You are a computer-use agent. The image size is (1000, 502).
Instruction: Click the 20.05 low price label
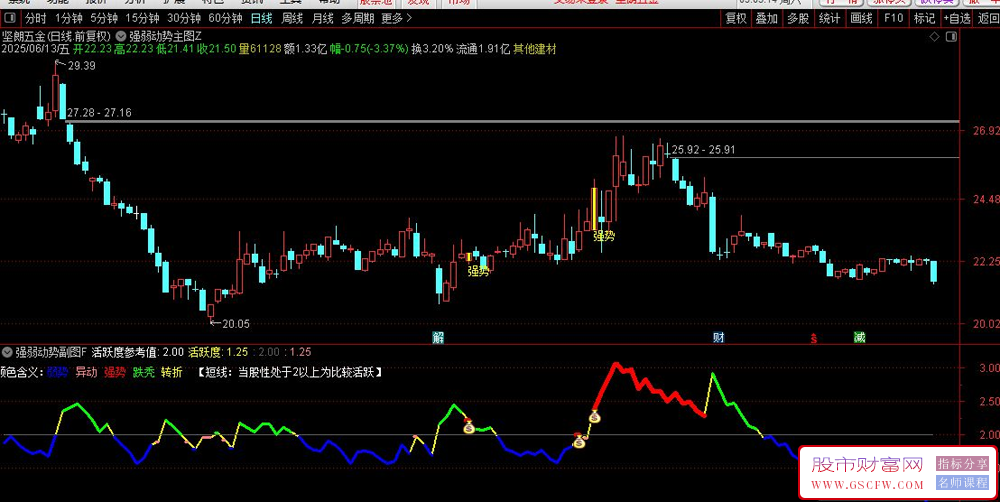tap(235, 324)
